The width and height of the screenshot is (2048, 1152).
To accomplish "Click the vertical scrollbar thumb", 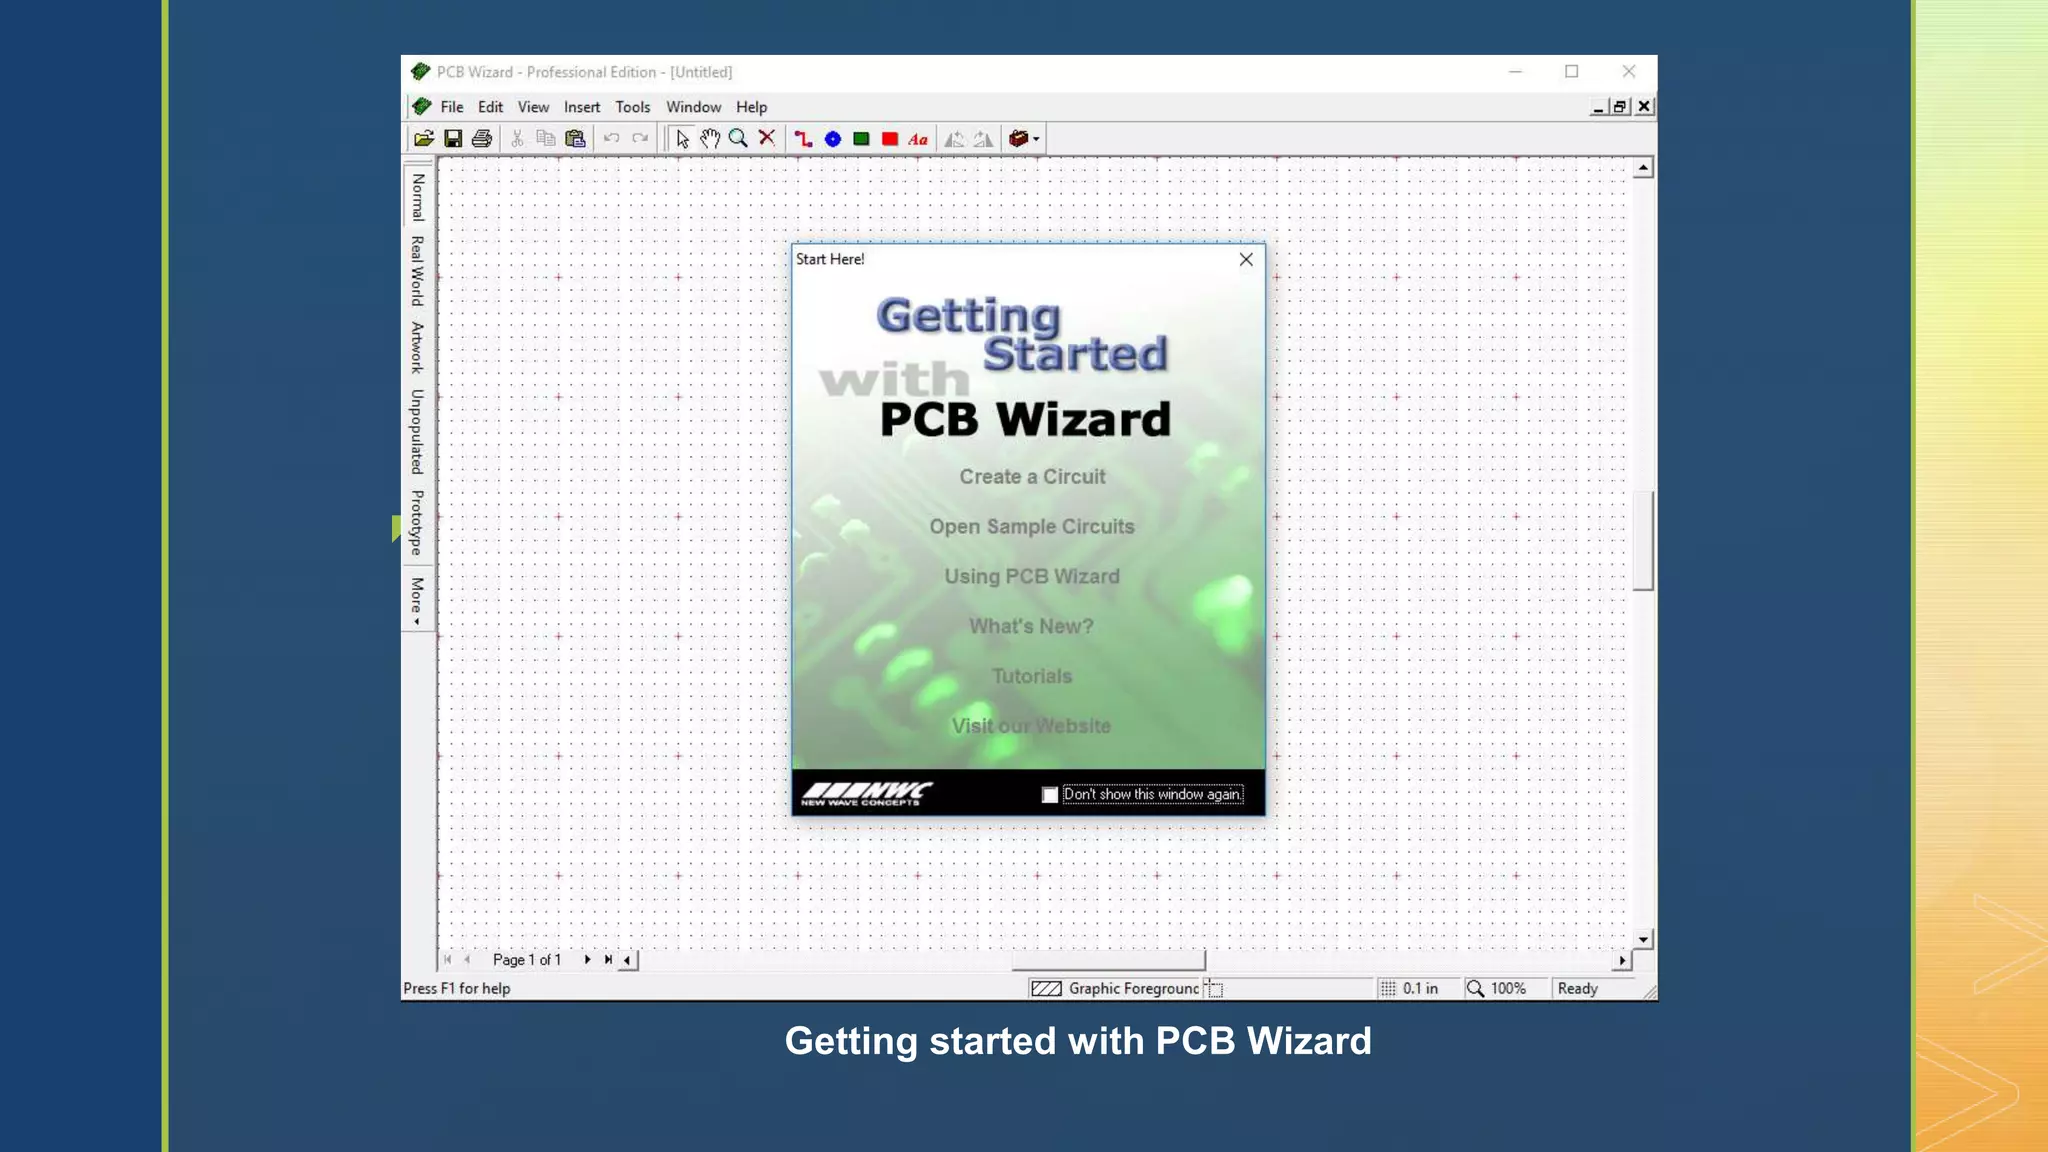I will (1643, 541).
